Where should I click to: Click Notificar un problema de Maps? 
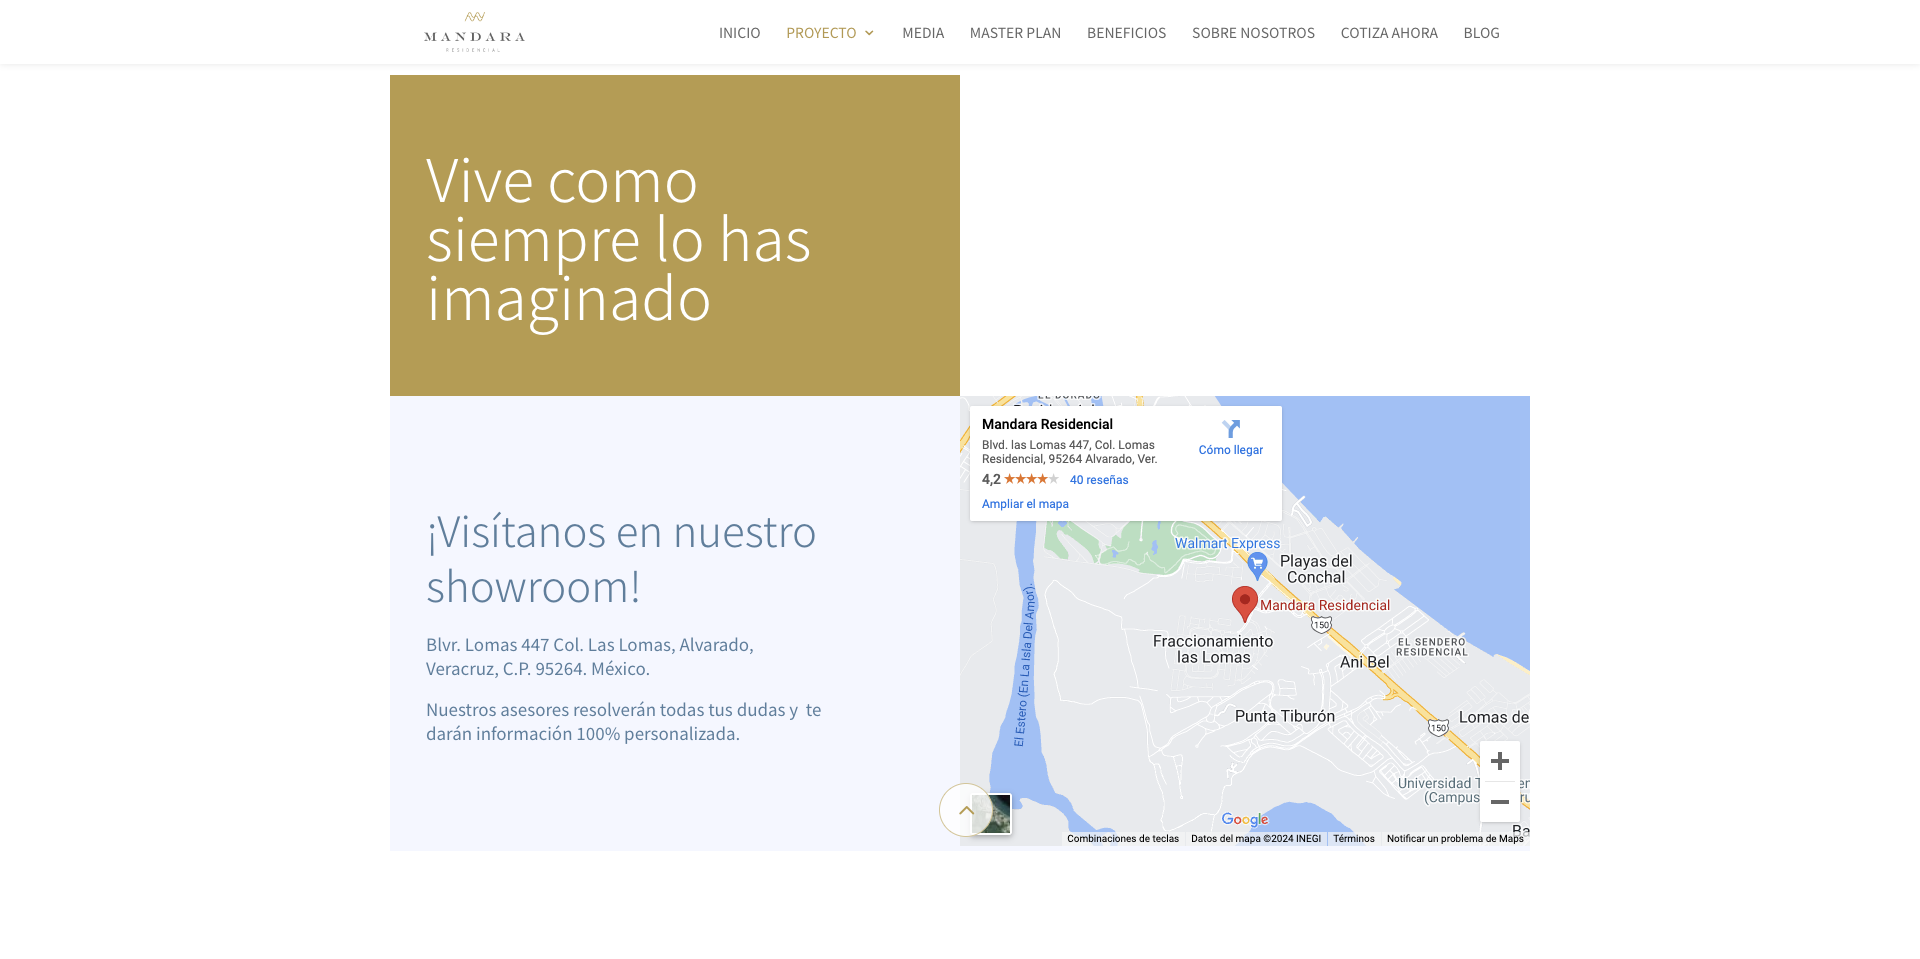[1454, 839]
